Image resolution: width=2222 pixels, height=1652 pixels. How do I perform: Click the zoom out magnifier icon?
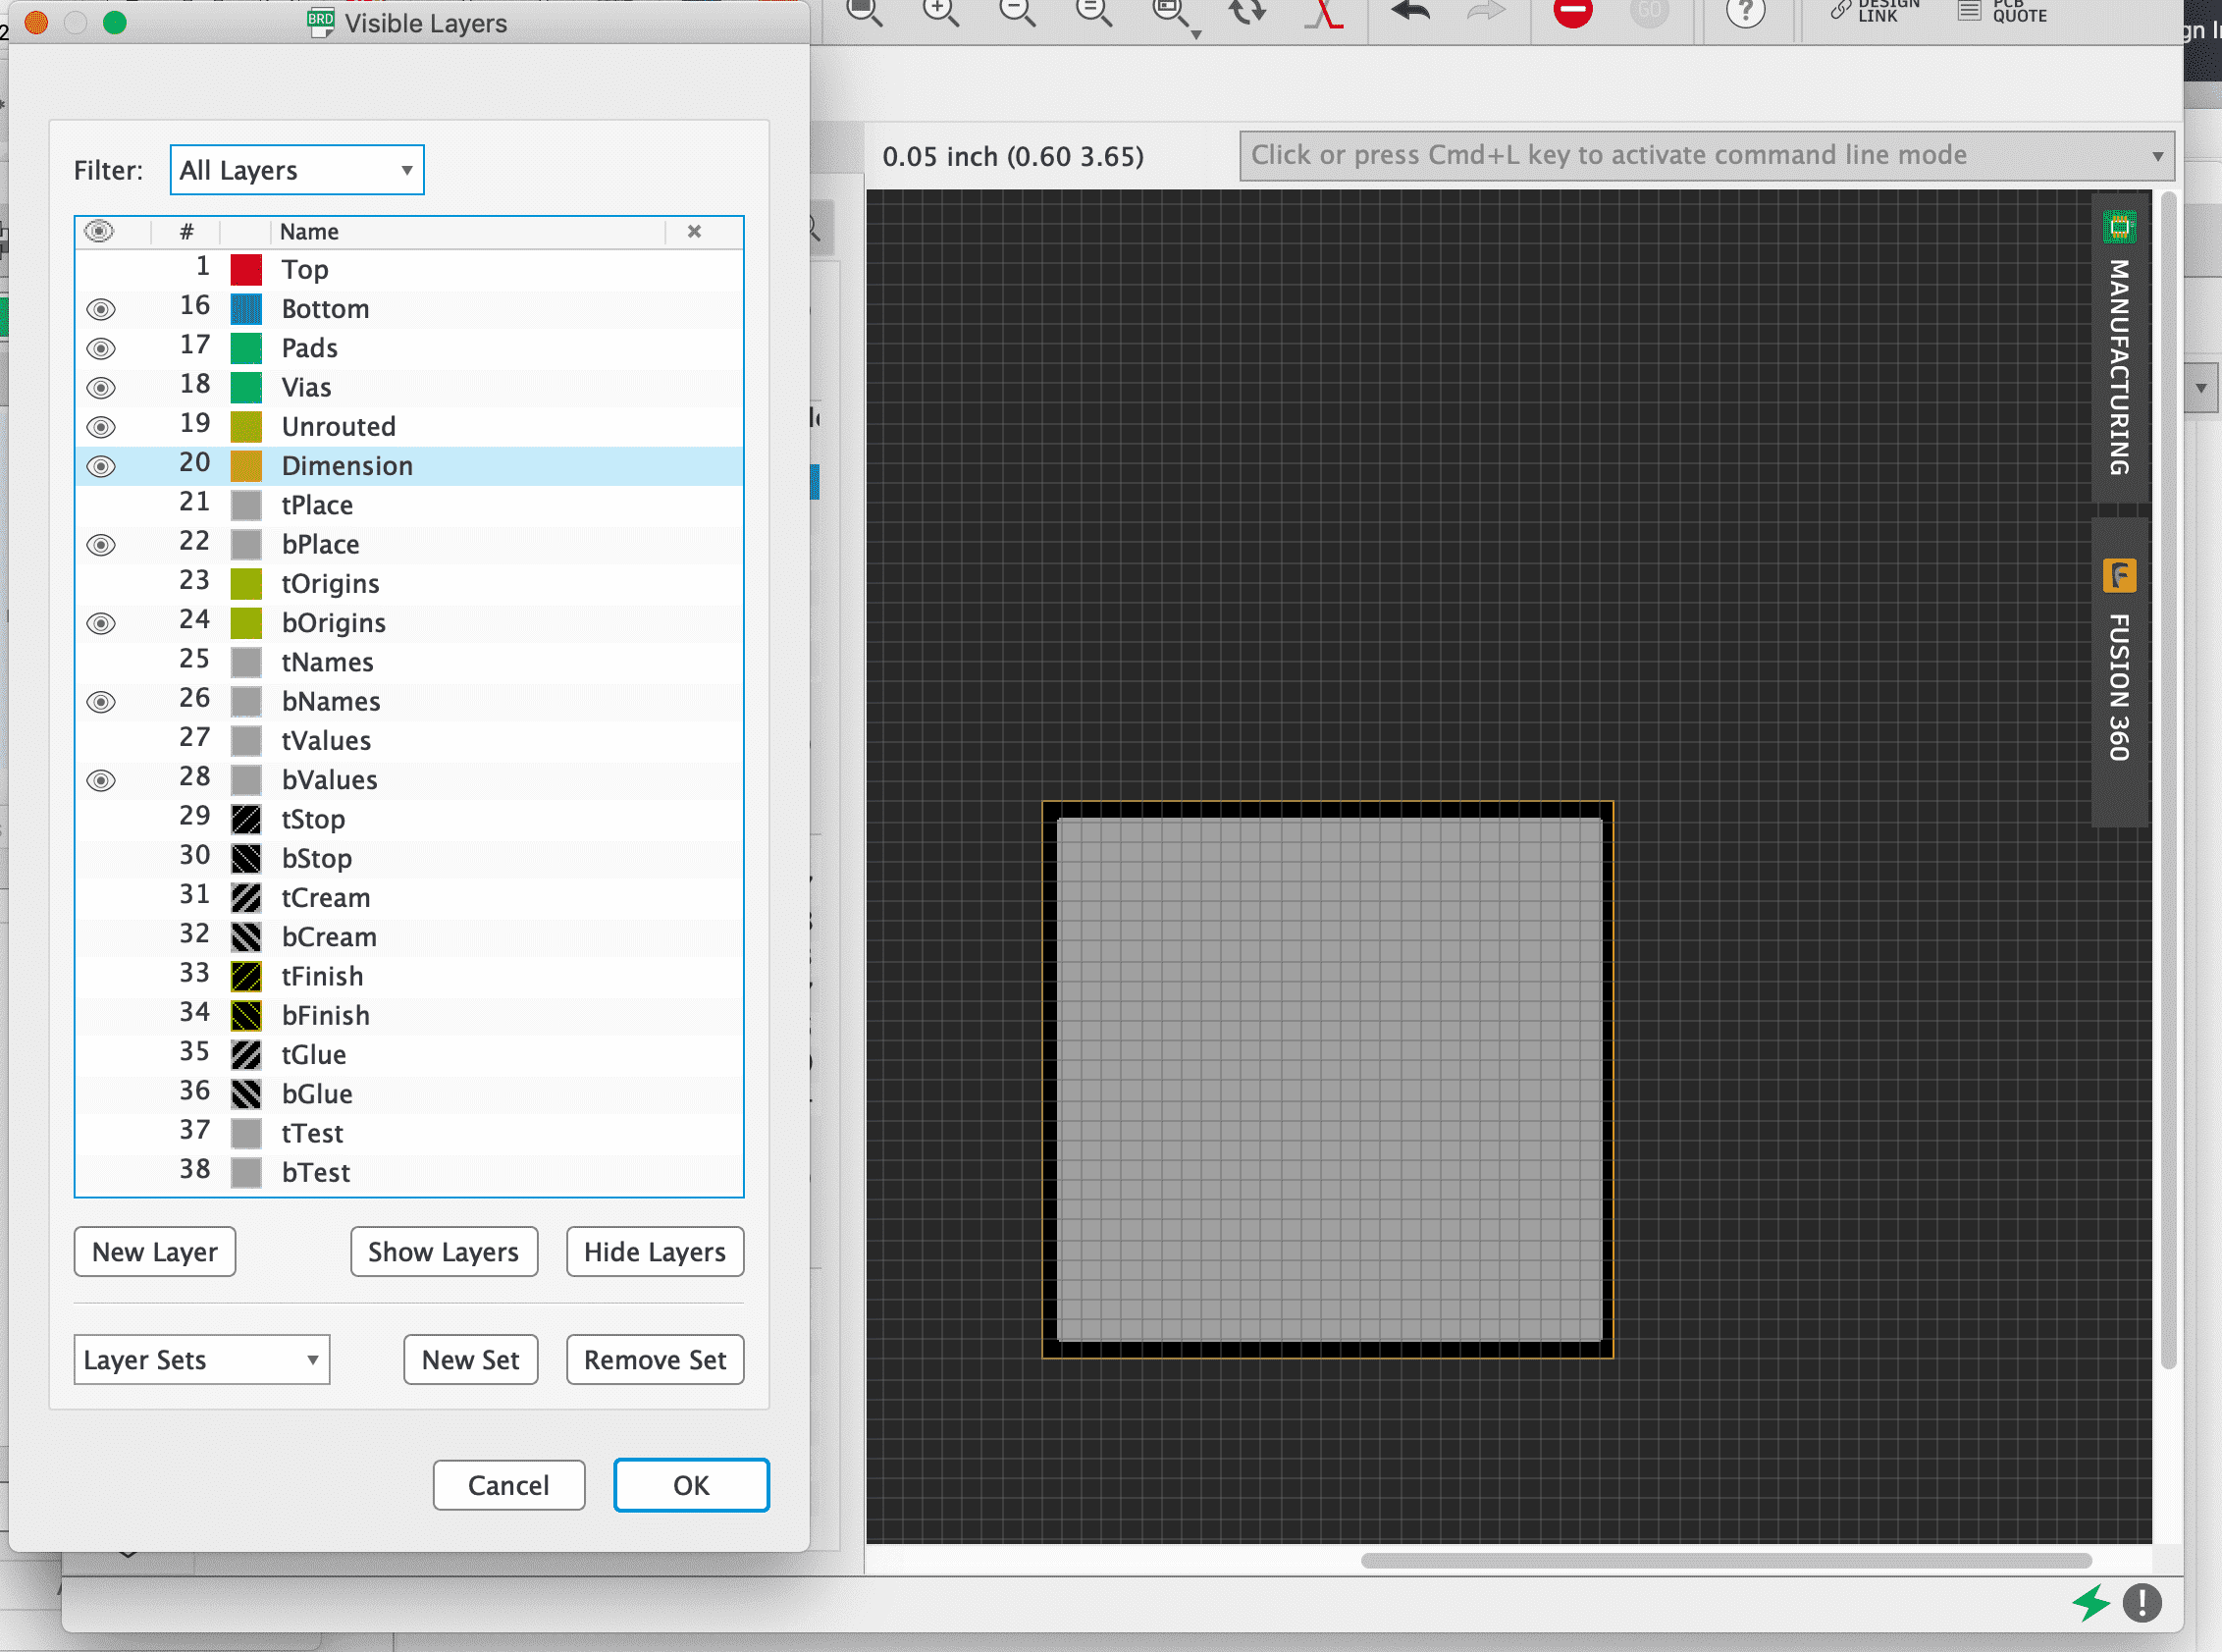click(1016, 12)
